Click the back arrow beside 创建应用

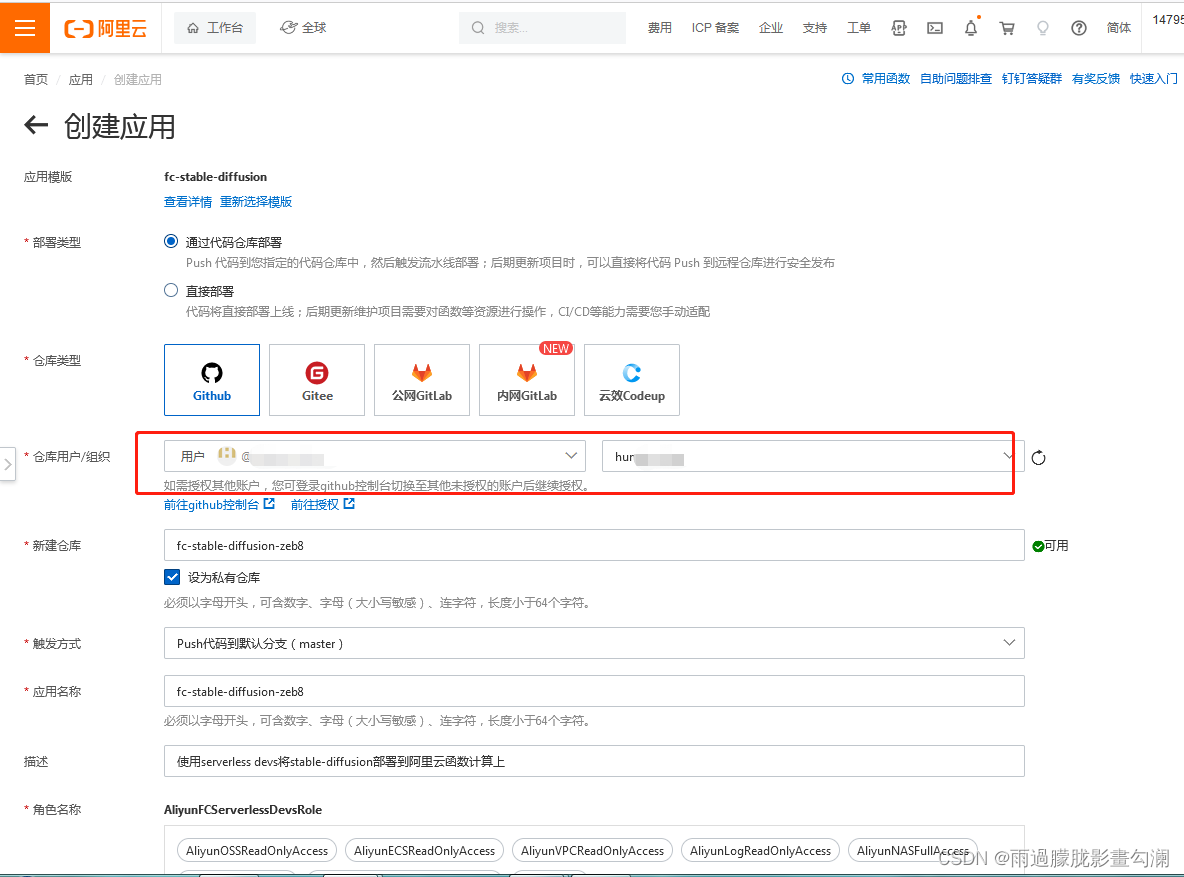(x=36, y=125)
